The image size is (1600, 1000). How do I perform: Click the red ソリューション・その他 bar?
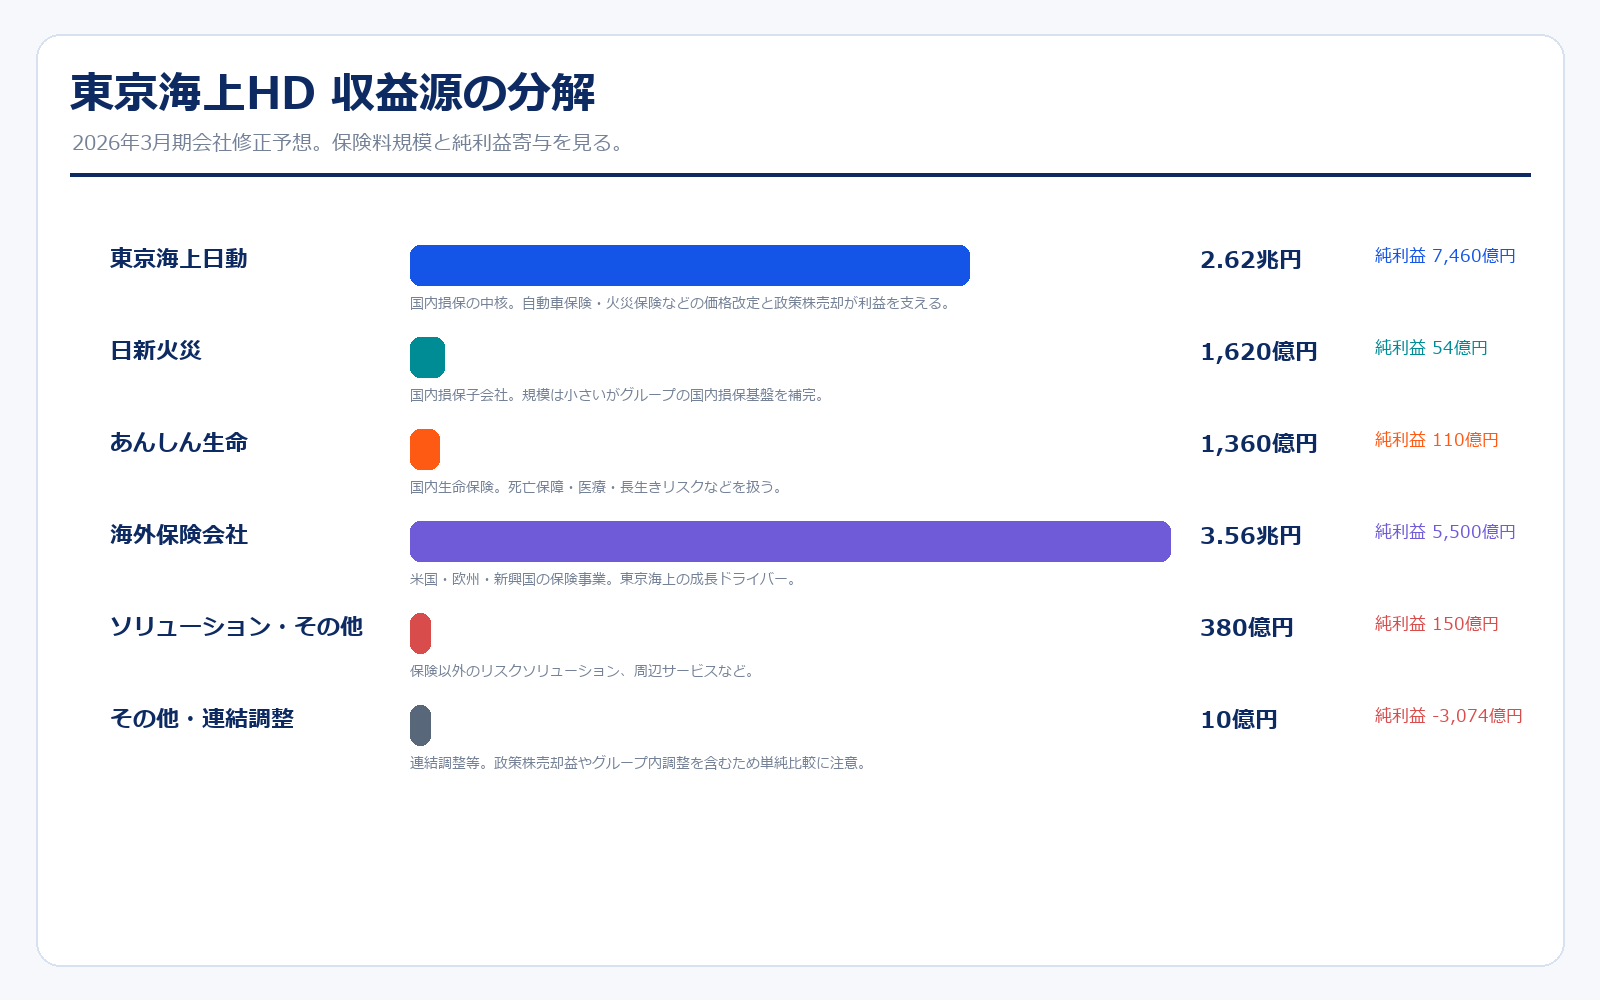click(420, 633)
